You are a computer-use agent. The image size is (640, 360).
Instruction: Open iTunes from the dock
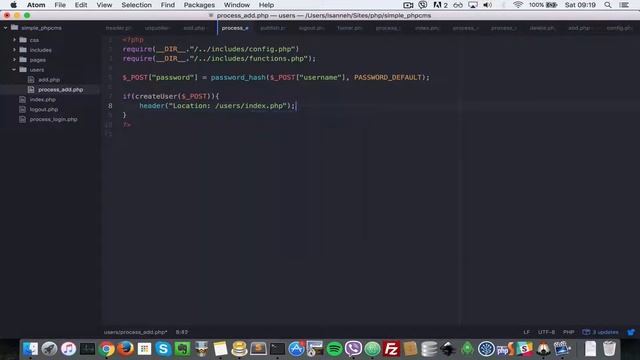[x=68, y=349]
